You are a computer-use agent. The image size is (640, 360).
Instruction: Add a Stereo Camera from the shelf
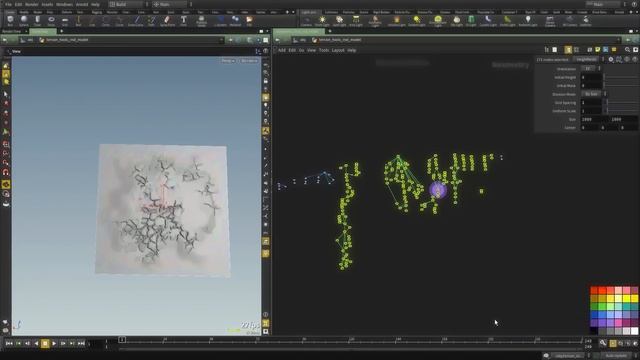(x=550, y=21)
